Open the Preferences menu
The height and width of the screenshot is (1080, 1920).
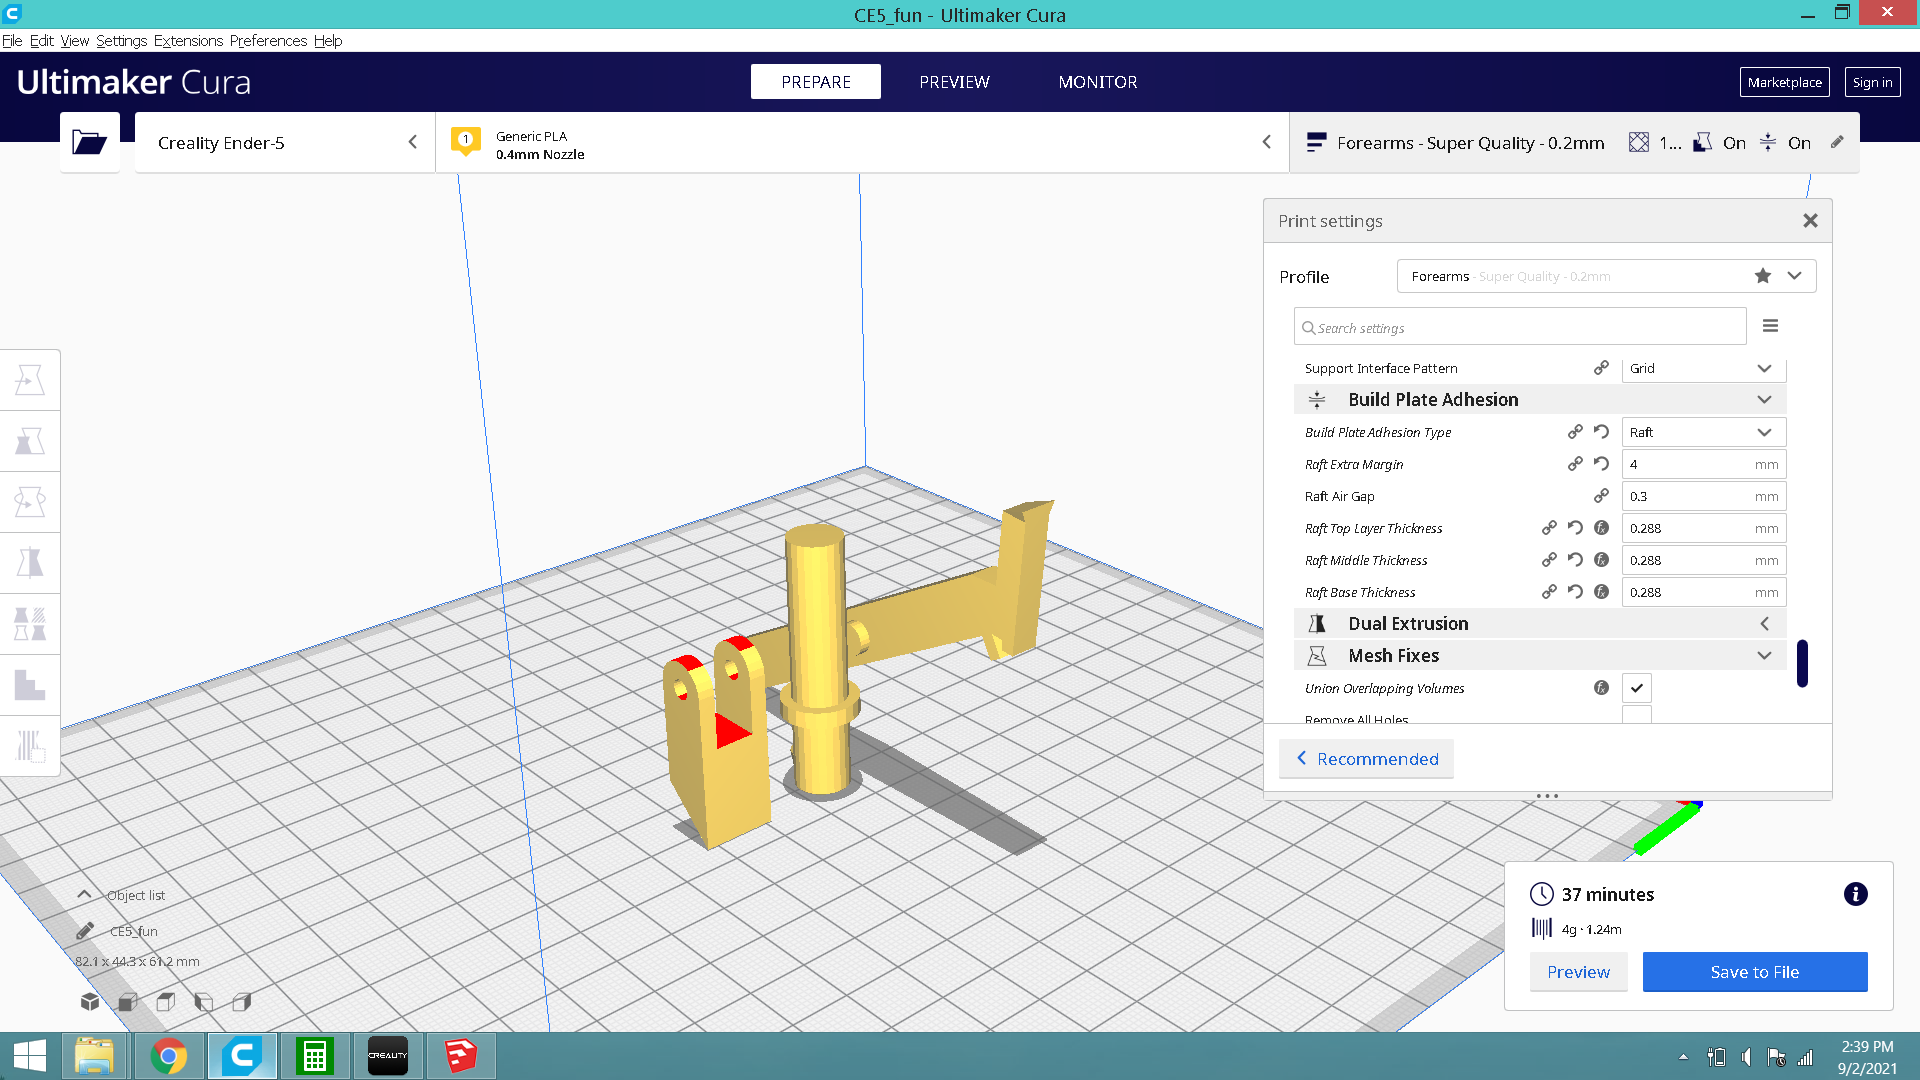(x=268, y=41)
